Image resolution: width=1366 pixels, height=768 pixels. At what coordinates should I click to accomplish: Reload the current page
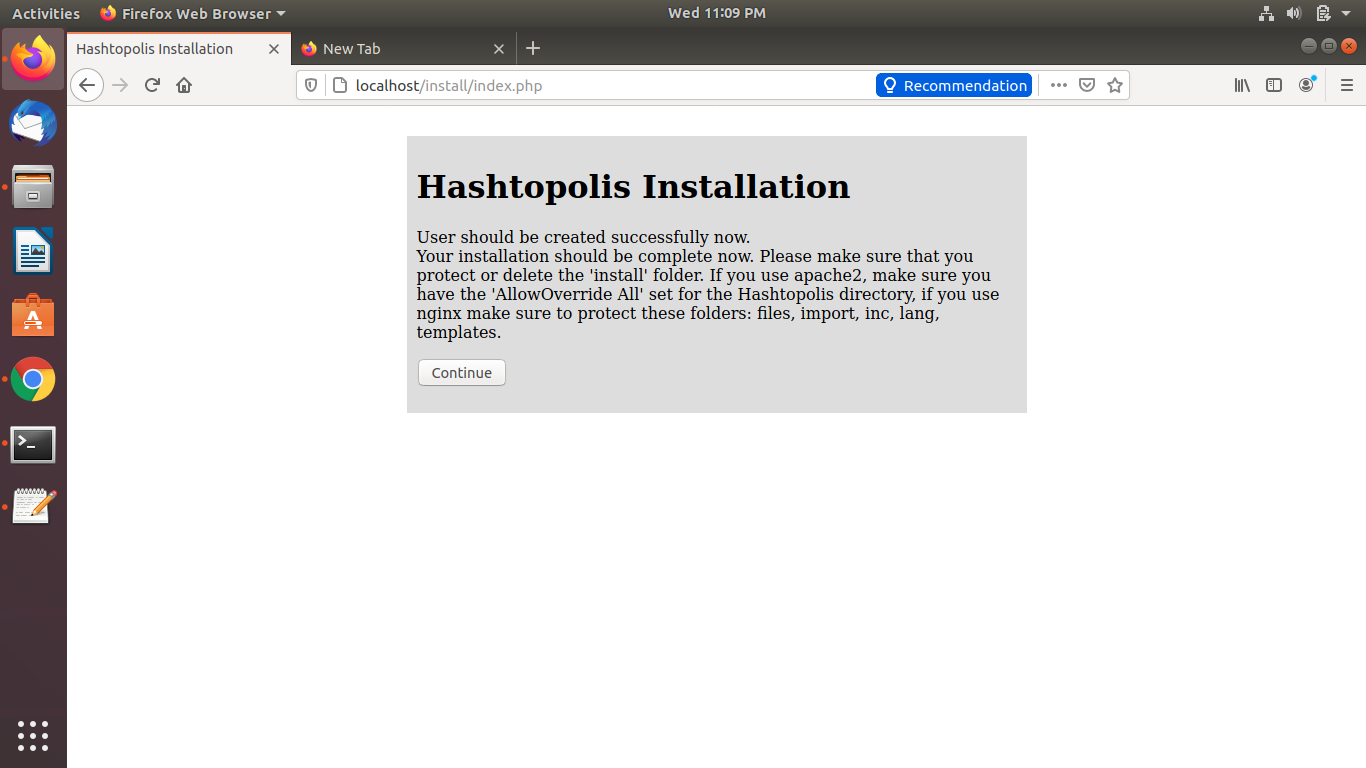tap(152, 85)
